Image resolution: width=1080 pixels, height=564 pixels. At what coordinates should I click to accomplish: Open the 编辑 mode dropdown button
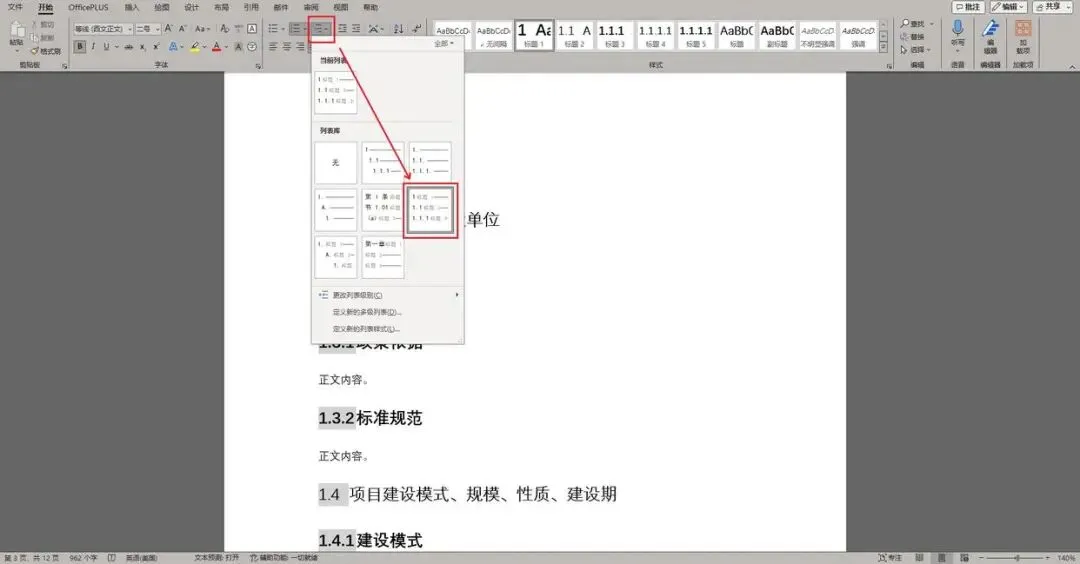pos(1008,7)
